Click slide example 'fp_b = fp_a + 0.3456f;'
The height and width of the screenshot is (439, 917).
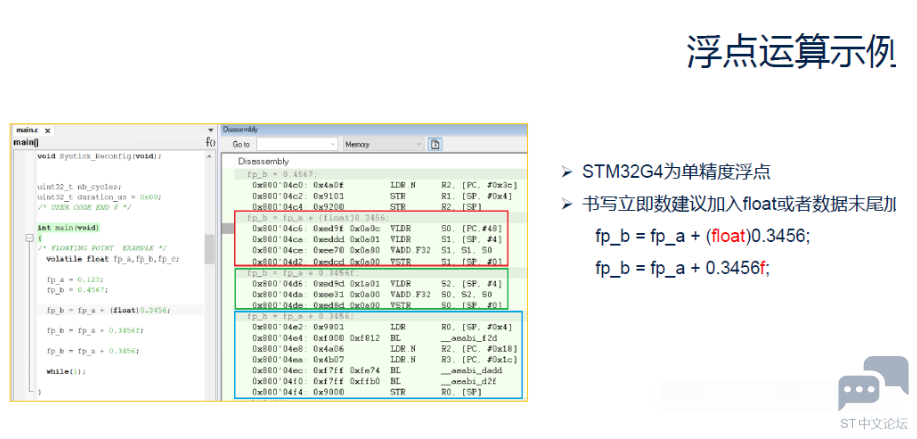682,268
